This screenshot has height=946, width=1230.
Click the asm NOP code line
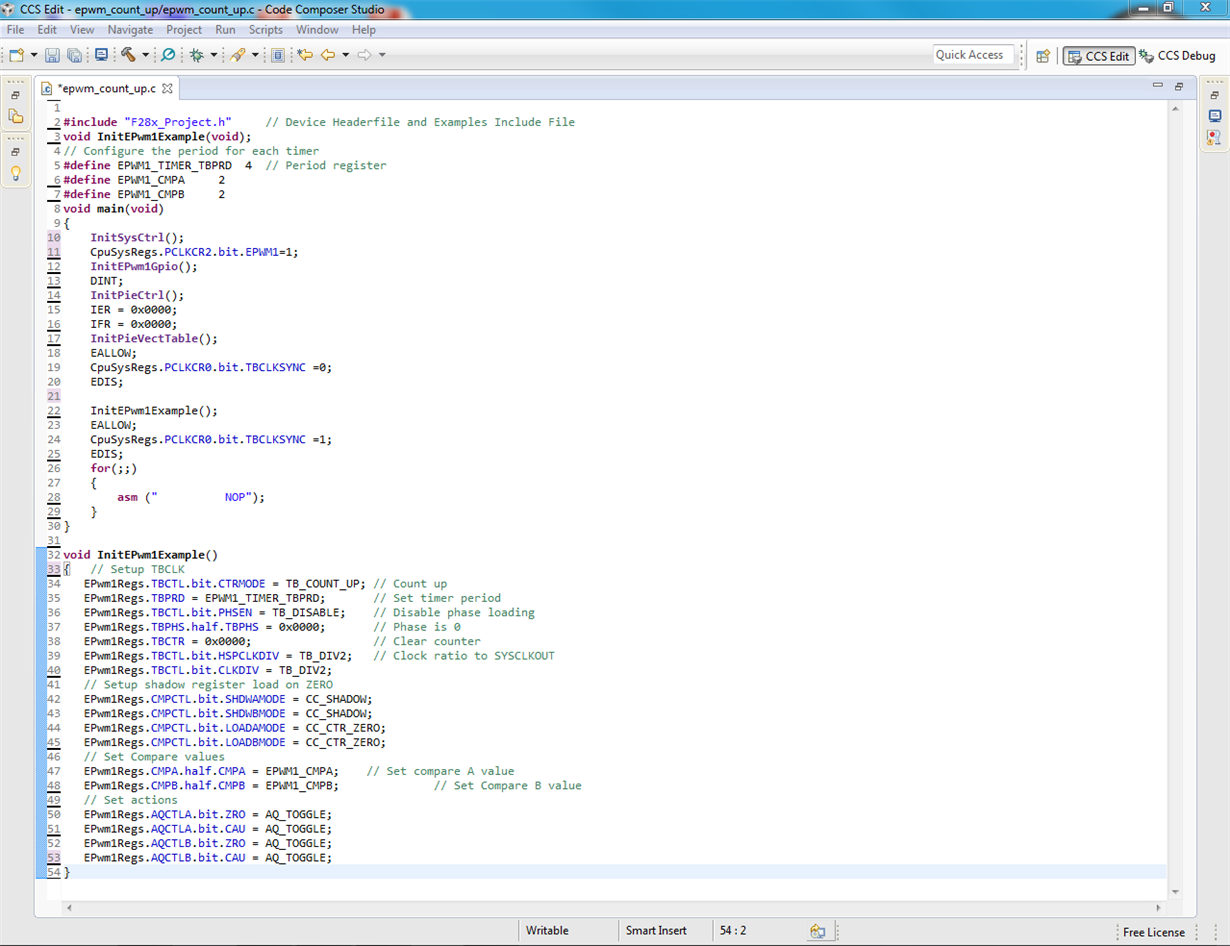(x=191, y=497)
